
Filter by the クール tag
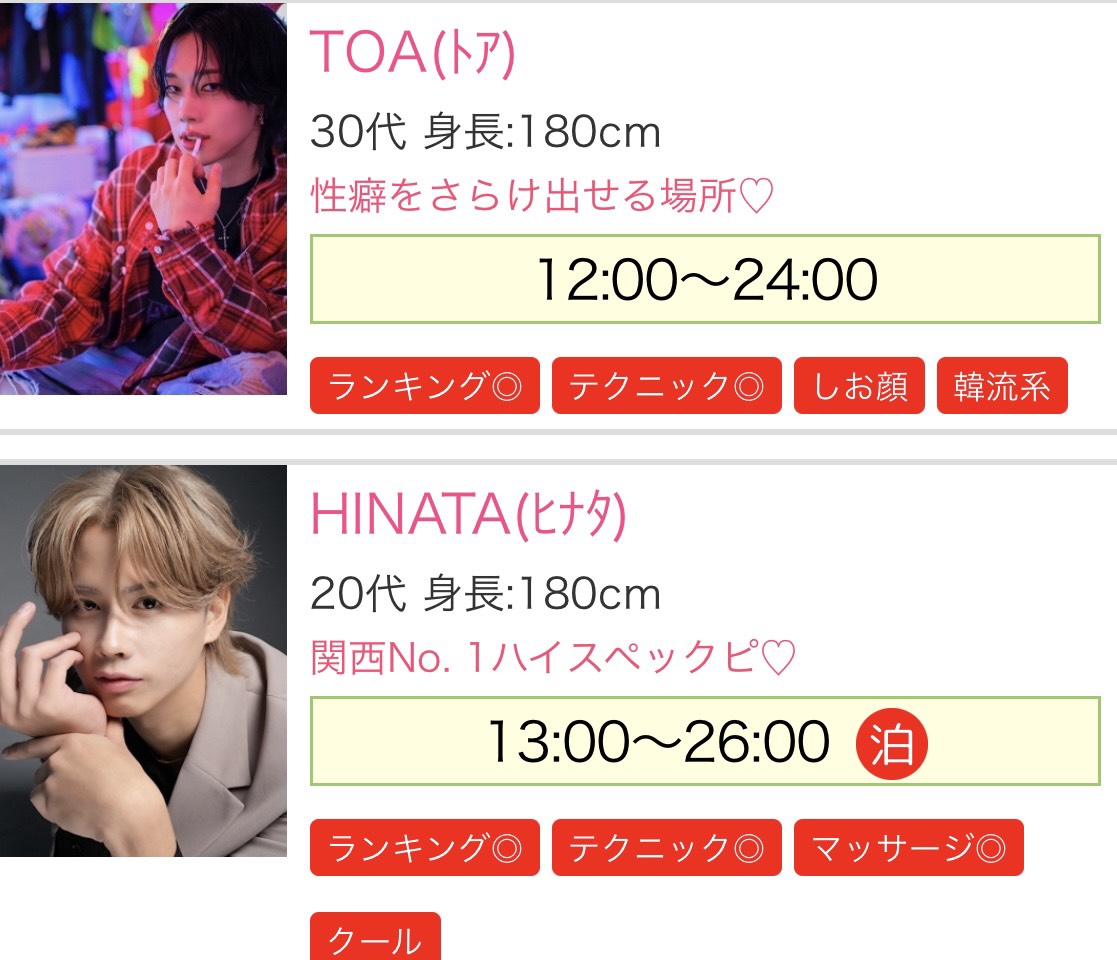tap(375, 938)
